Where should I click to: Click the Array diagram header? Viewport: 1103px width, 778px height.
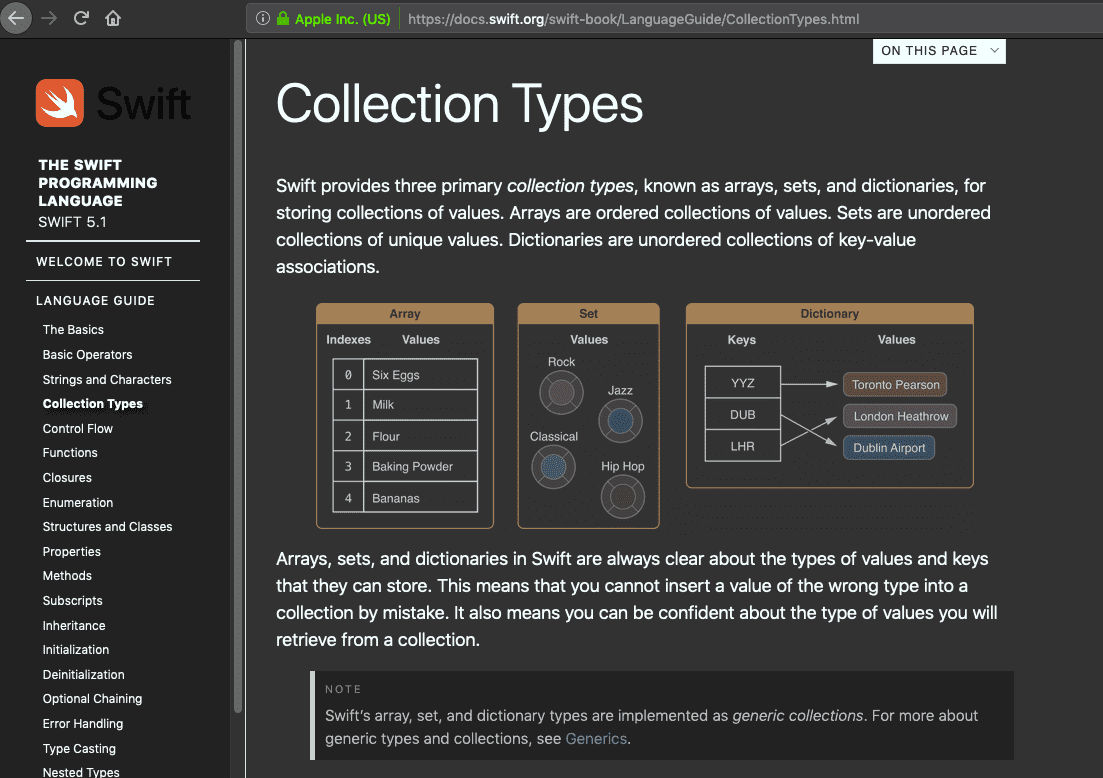pos(405,314)
